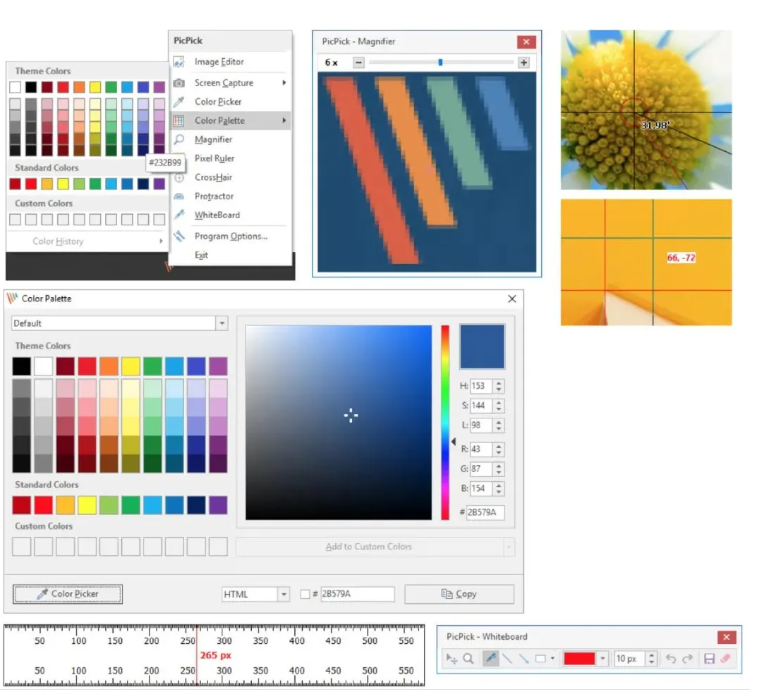Click the rainbow hue slider bar

449,426
